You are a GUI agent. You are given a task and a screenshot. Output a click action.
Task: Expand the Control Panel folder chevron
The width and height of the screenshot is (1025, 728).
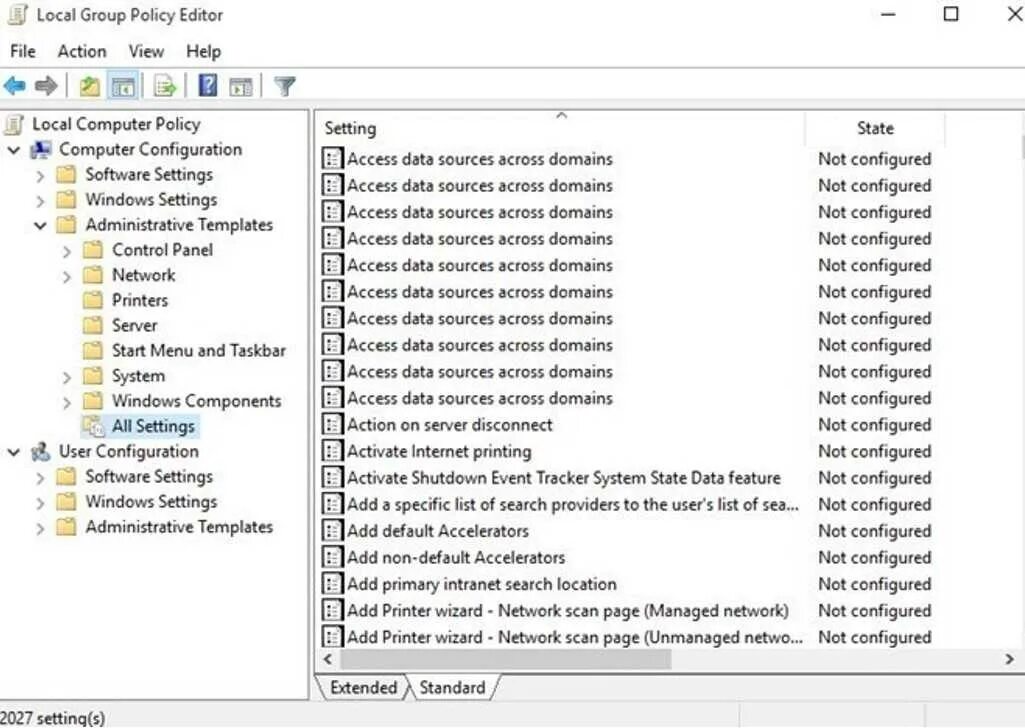point(66,251)
